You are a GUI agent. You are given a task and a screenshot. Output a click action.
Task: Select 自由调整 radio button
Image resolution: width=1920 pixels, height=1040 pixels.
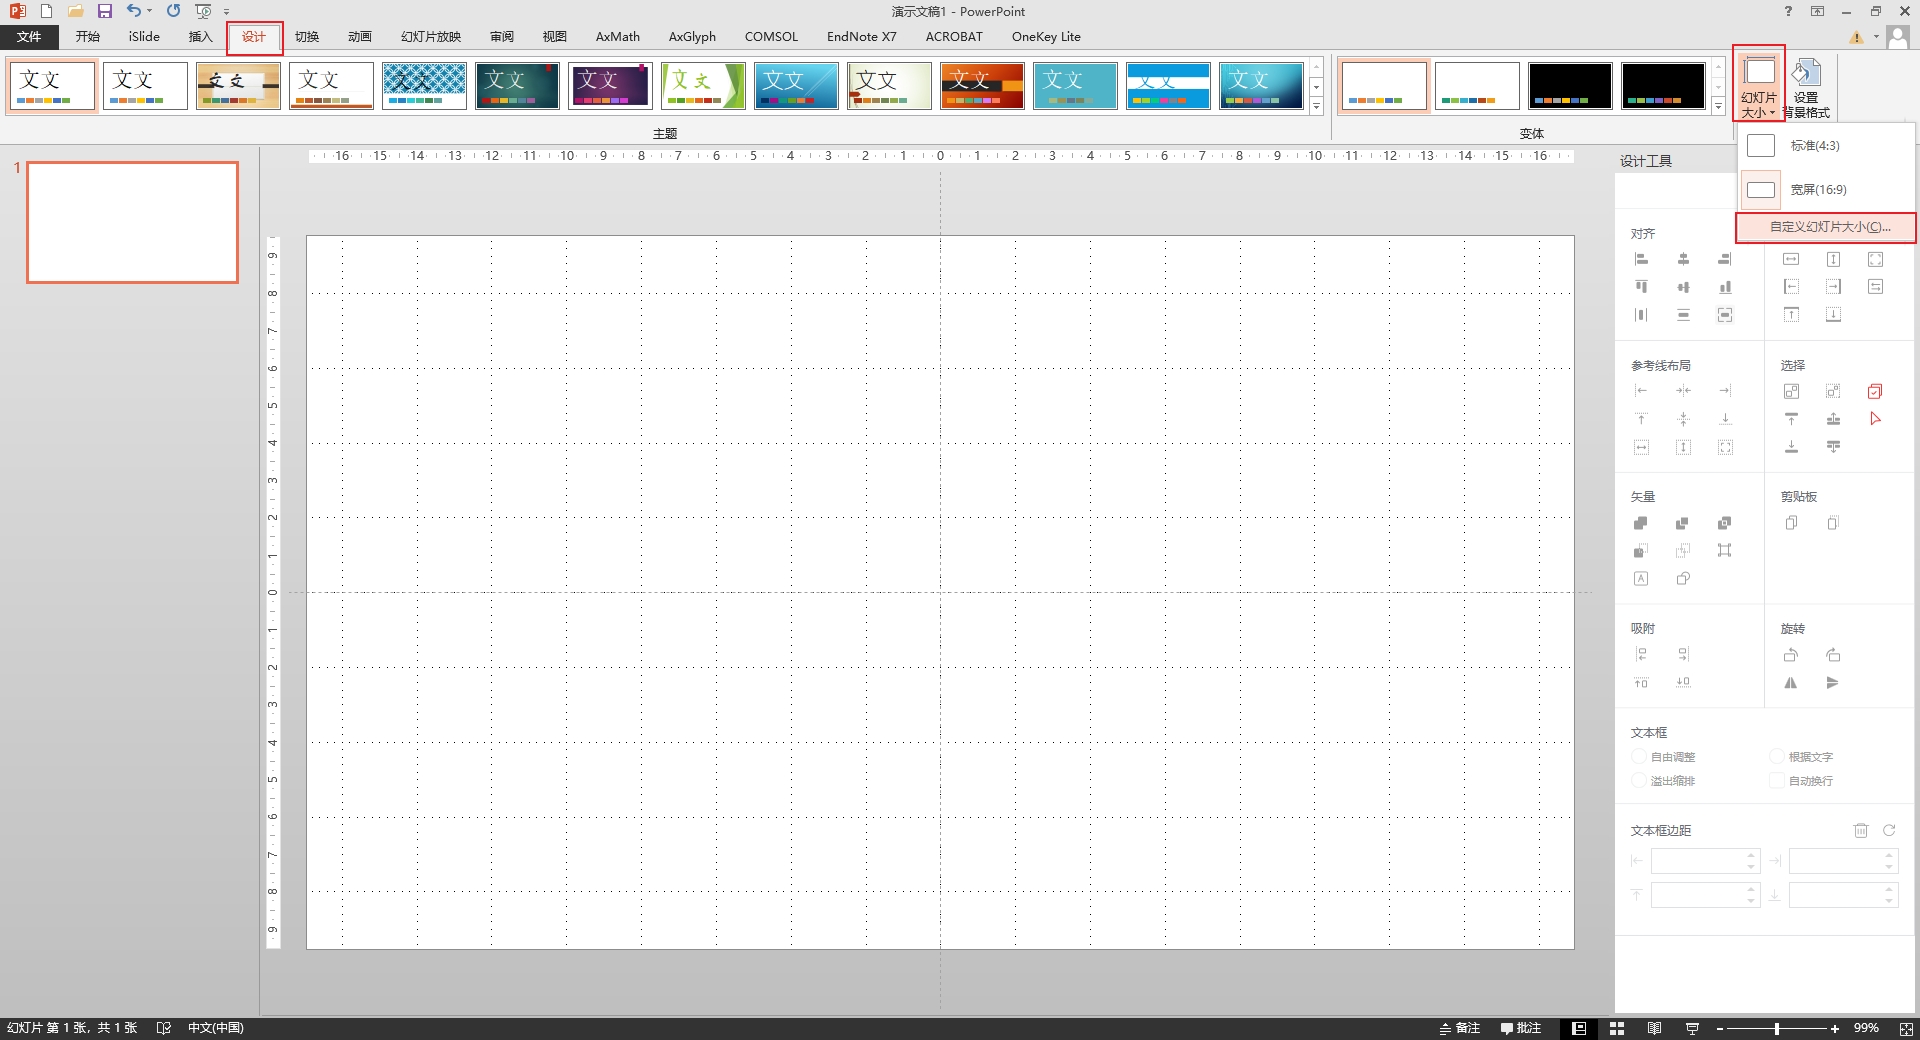[1639, 757]
